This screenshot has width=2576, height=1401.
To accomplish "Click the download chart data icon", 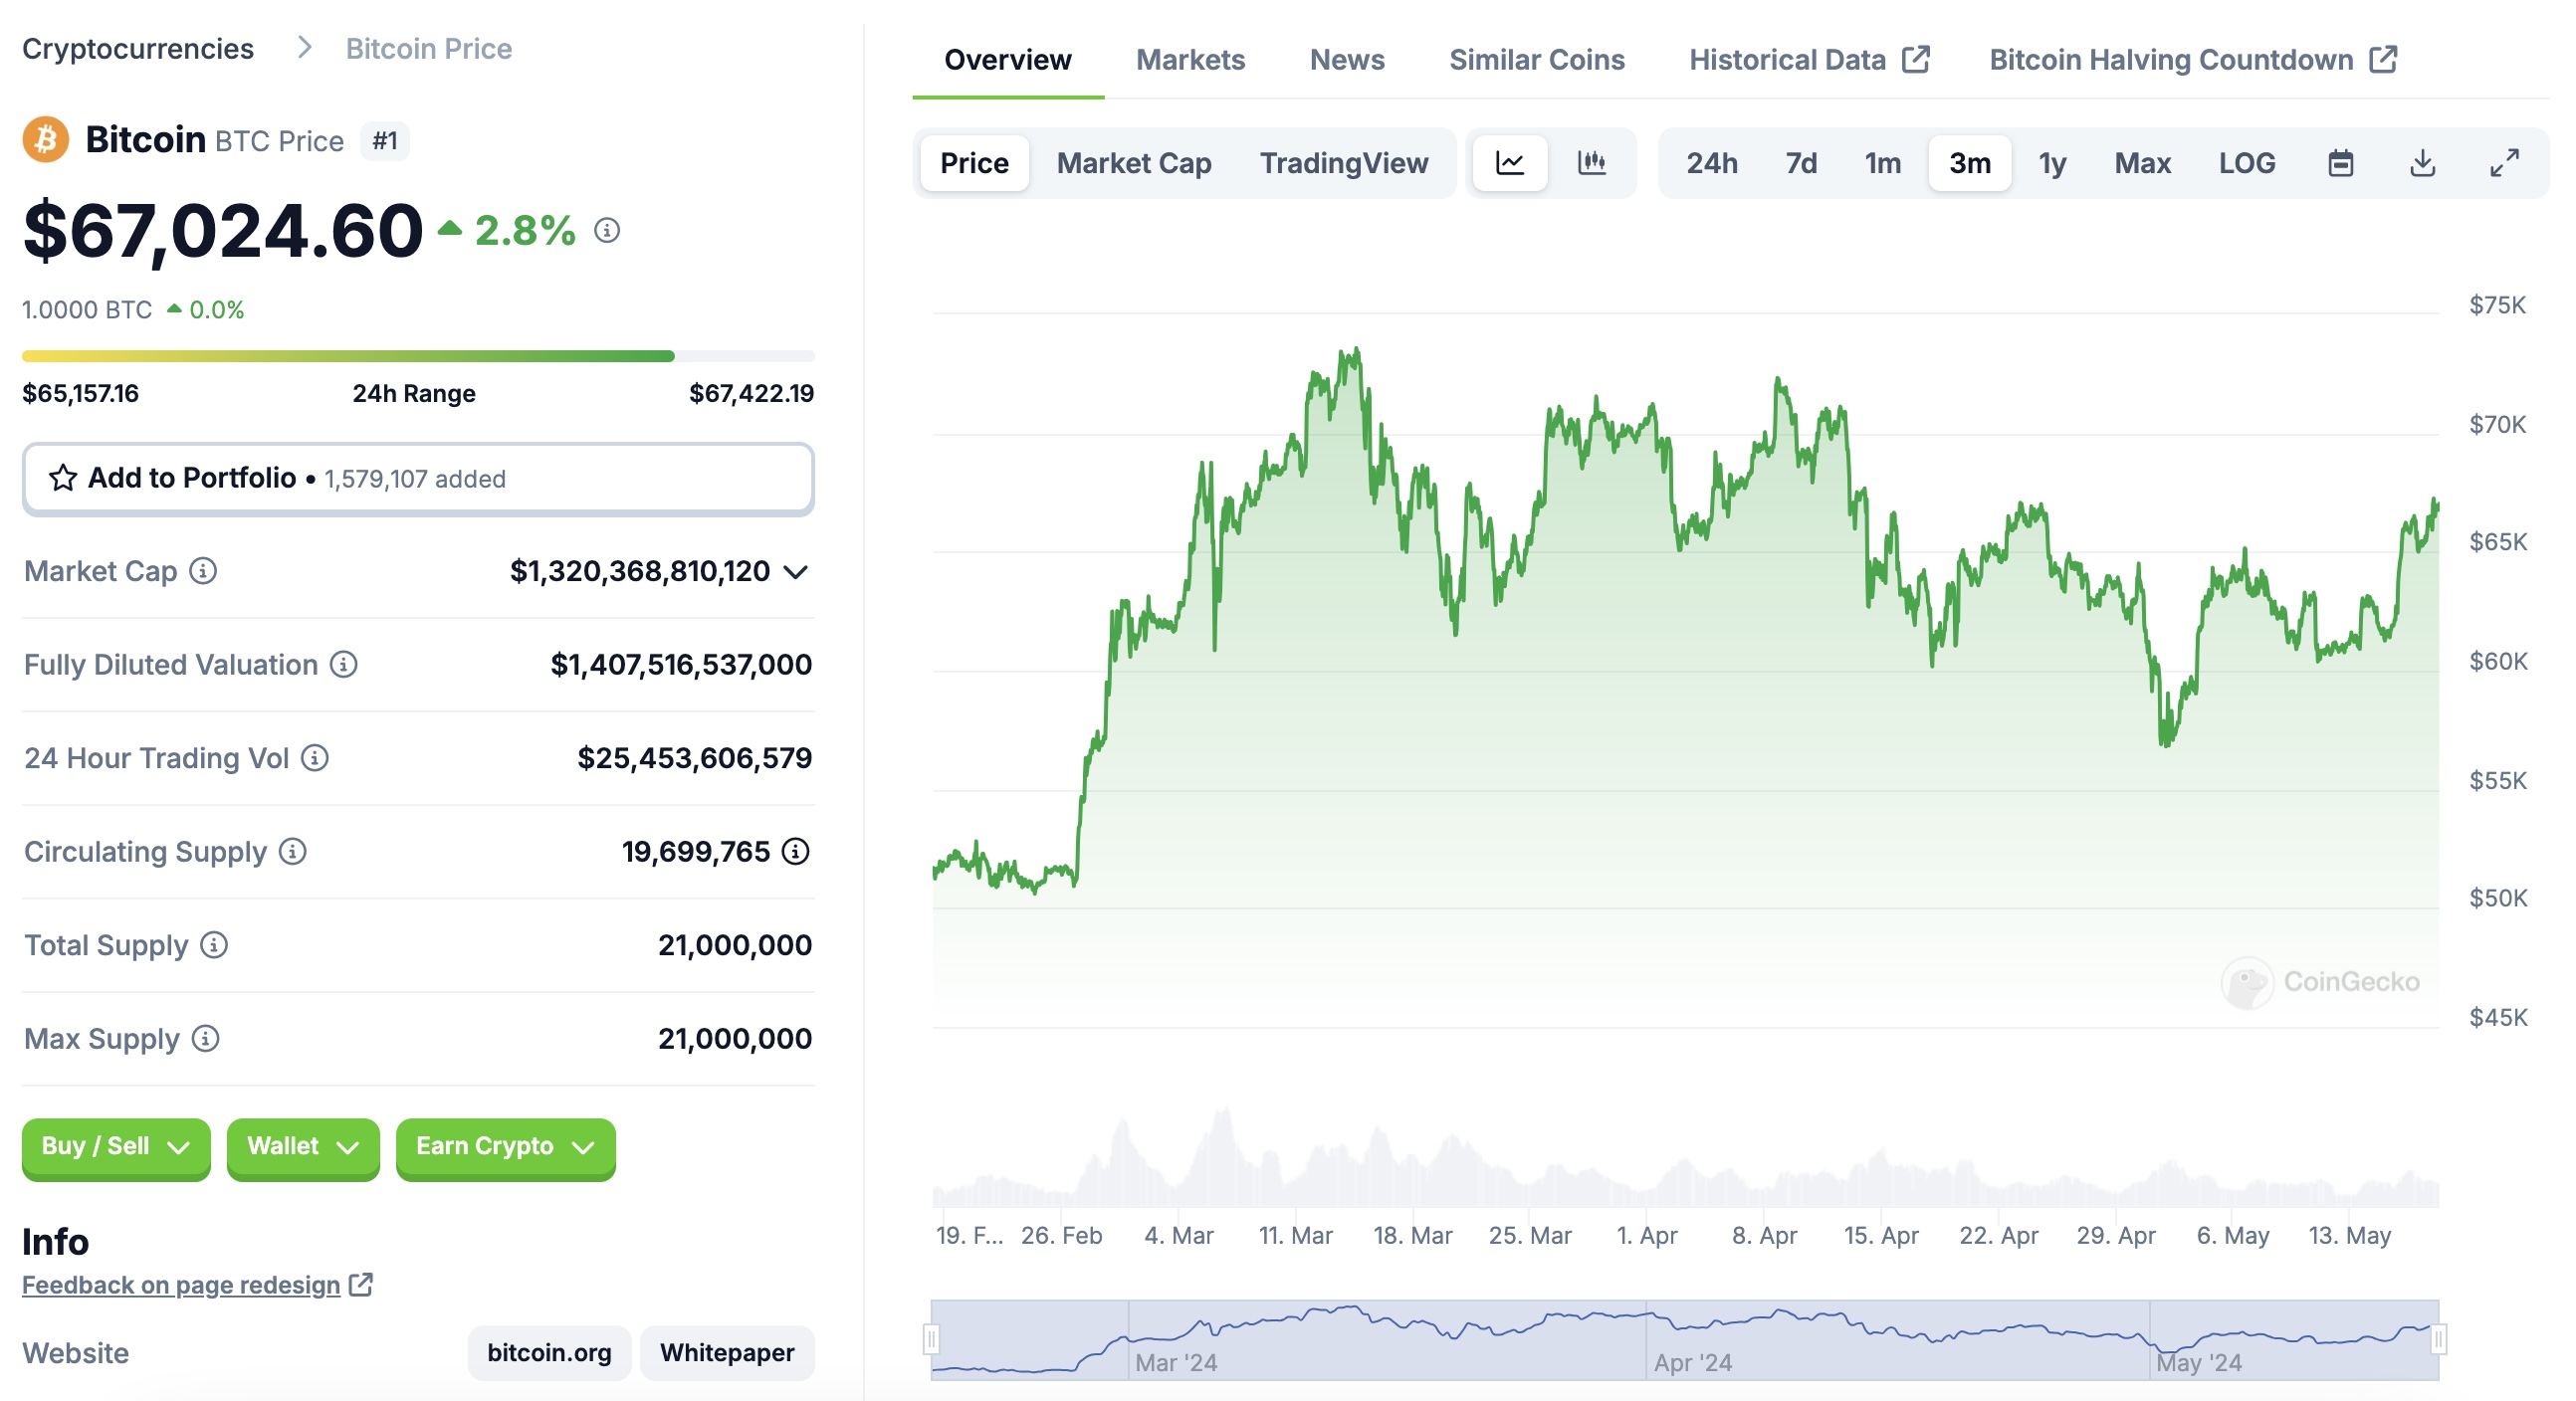I will coord(2423,163).
